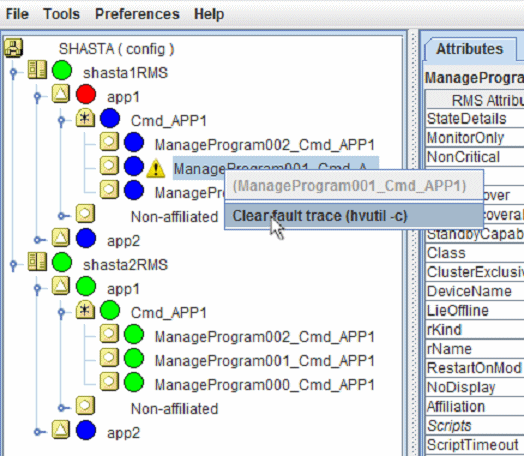
Task: Click the rName attribute row
Action: 475,349
